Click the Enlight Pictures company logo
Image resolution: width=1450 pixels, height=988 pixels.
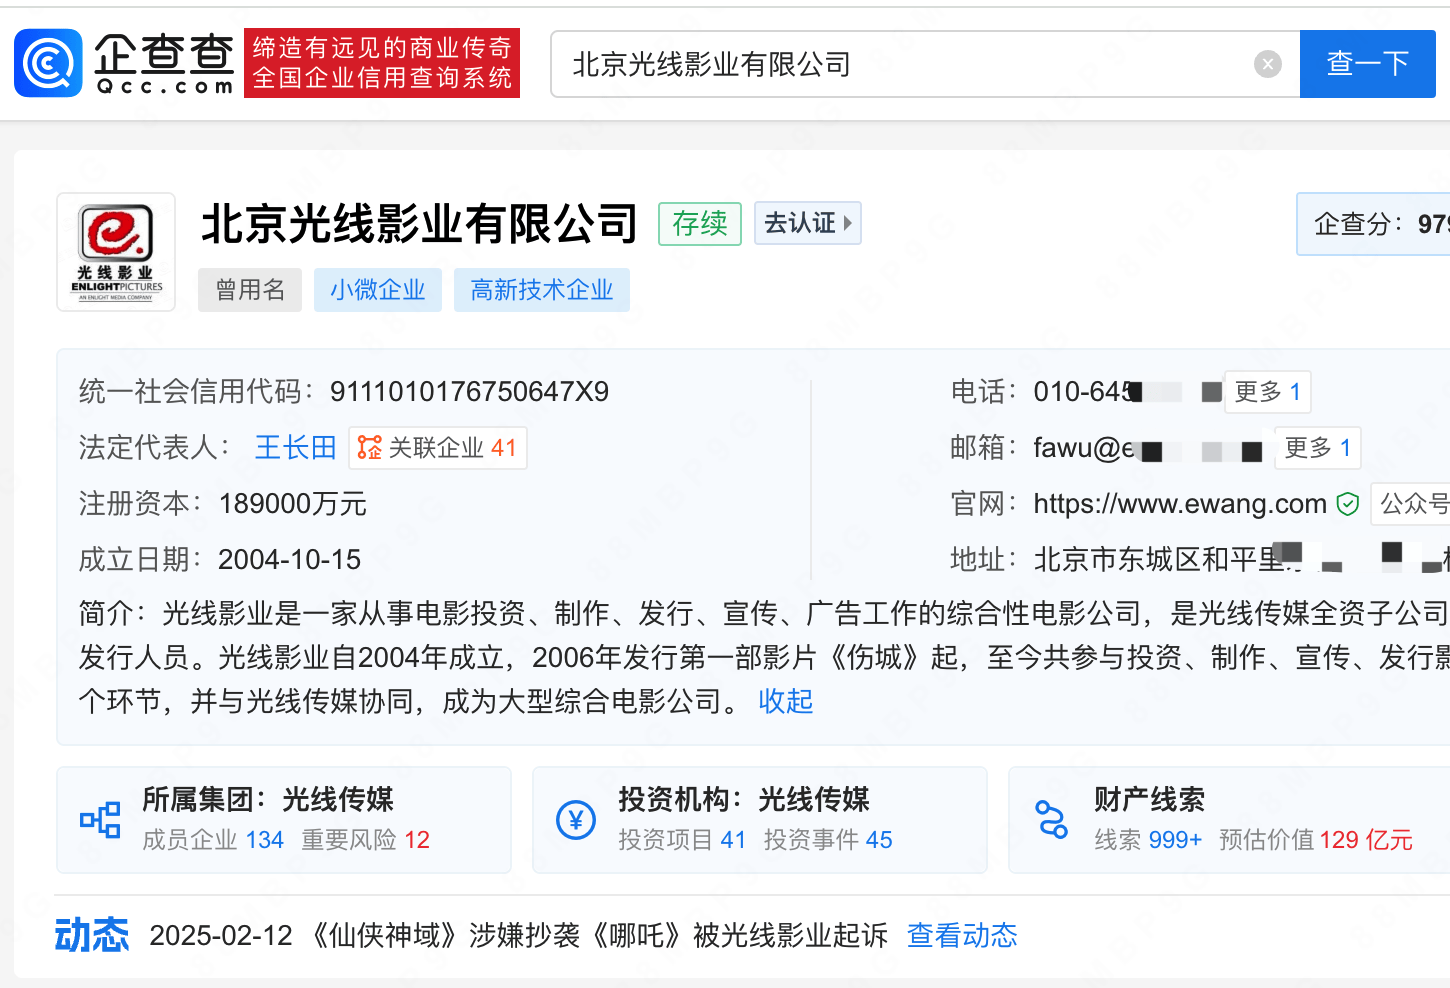tap(116, 252)
